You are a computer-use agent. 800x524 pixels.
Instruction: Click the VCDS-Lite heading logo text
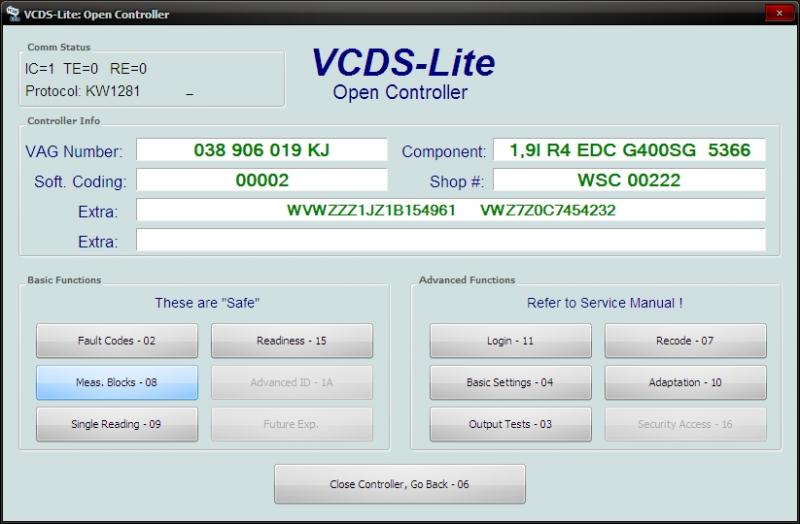tap(403, 63)
